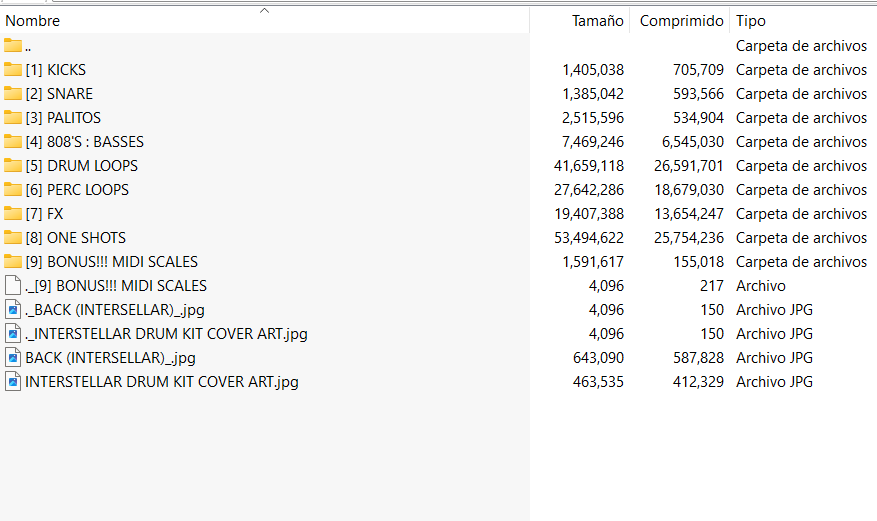877x521 pixels.
Task: Click the [2] SNARE folder icon
Action: pyautogui.click(x=13, y=94)
